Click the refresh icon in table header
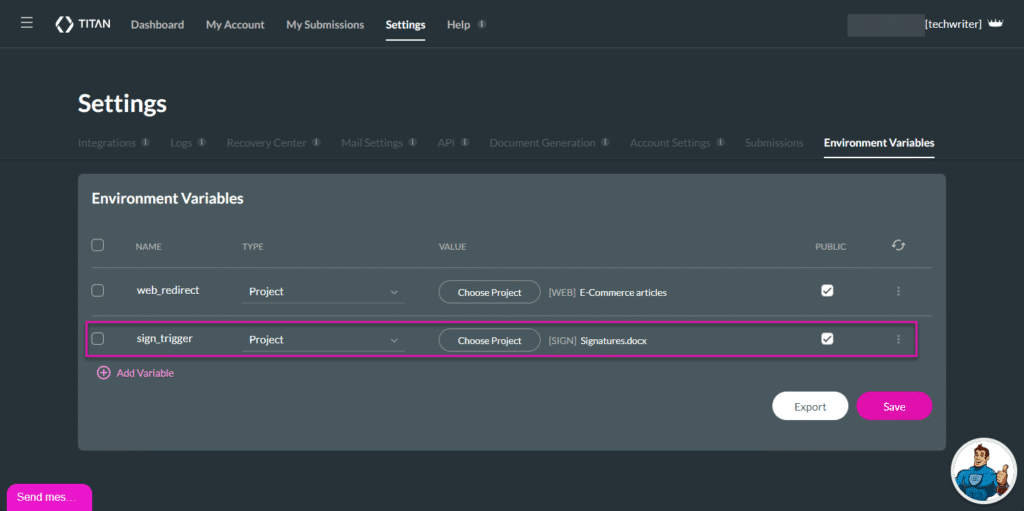This screenshot has width=1024, height=511. click(898, 245)
